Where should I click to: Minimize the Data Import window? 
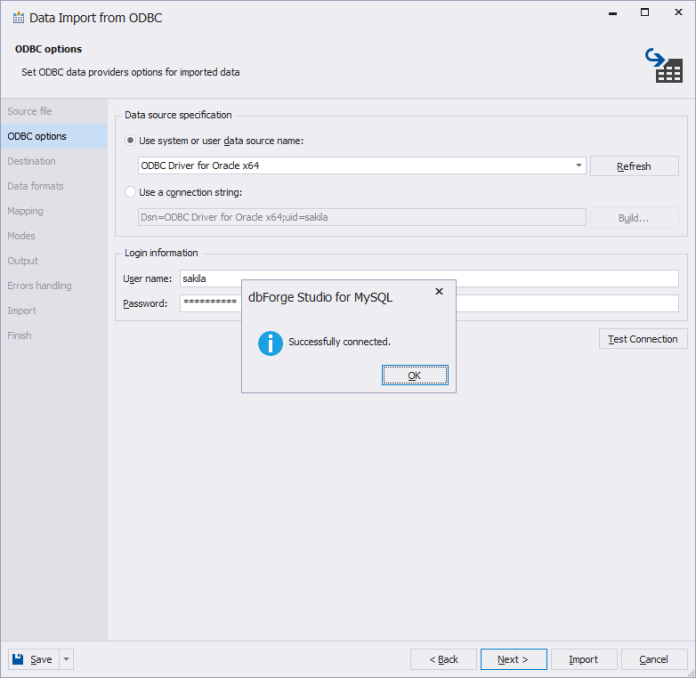coord(613,13)
